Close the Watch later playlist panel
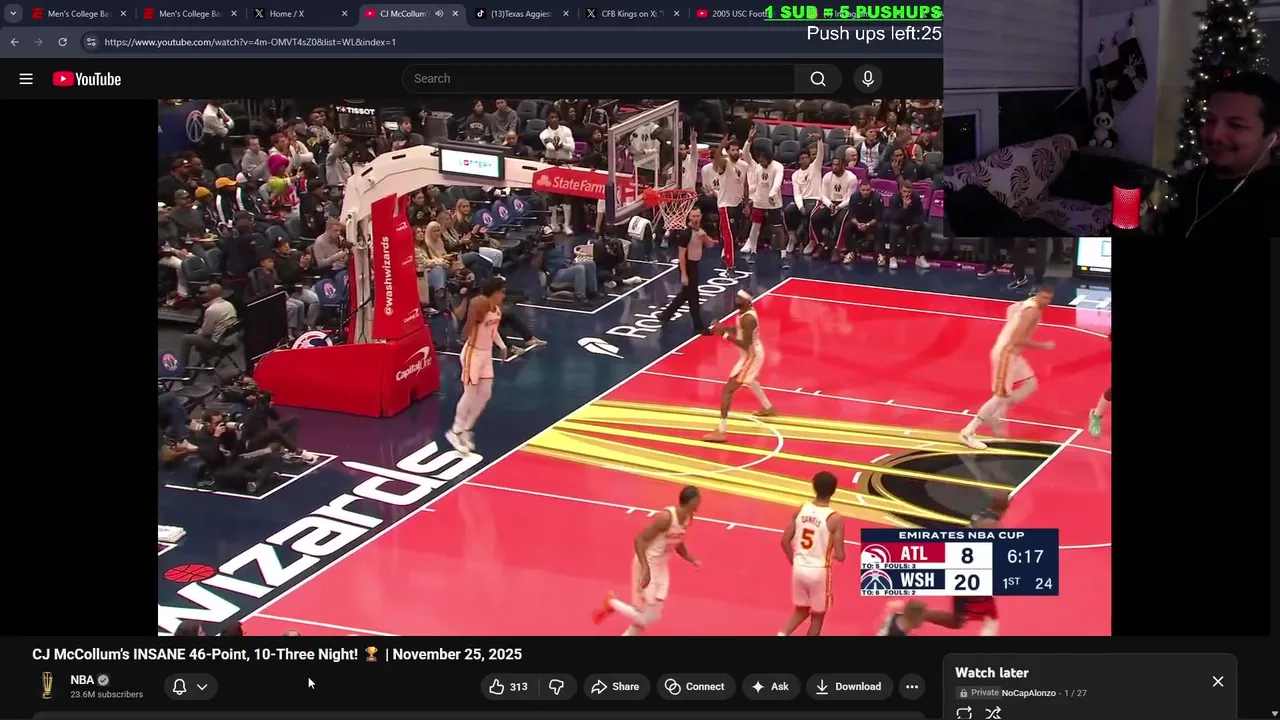This screenshot has width=1280, height=720. [1218, 681]
